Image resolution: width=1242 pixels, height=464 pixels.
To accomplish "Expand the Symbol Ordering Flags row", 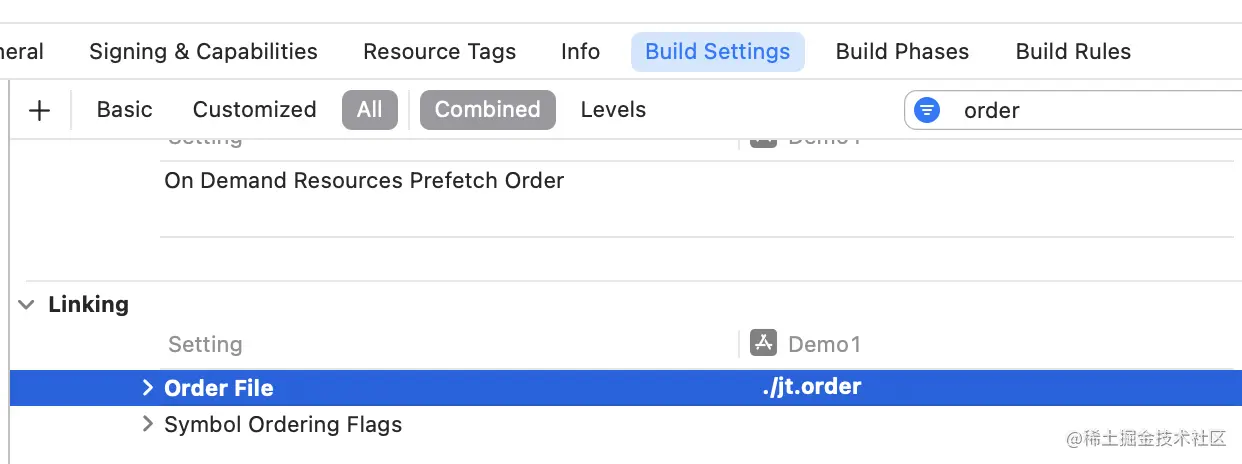I will click(147, 424).
